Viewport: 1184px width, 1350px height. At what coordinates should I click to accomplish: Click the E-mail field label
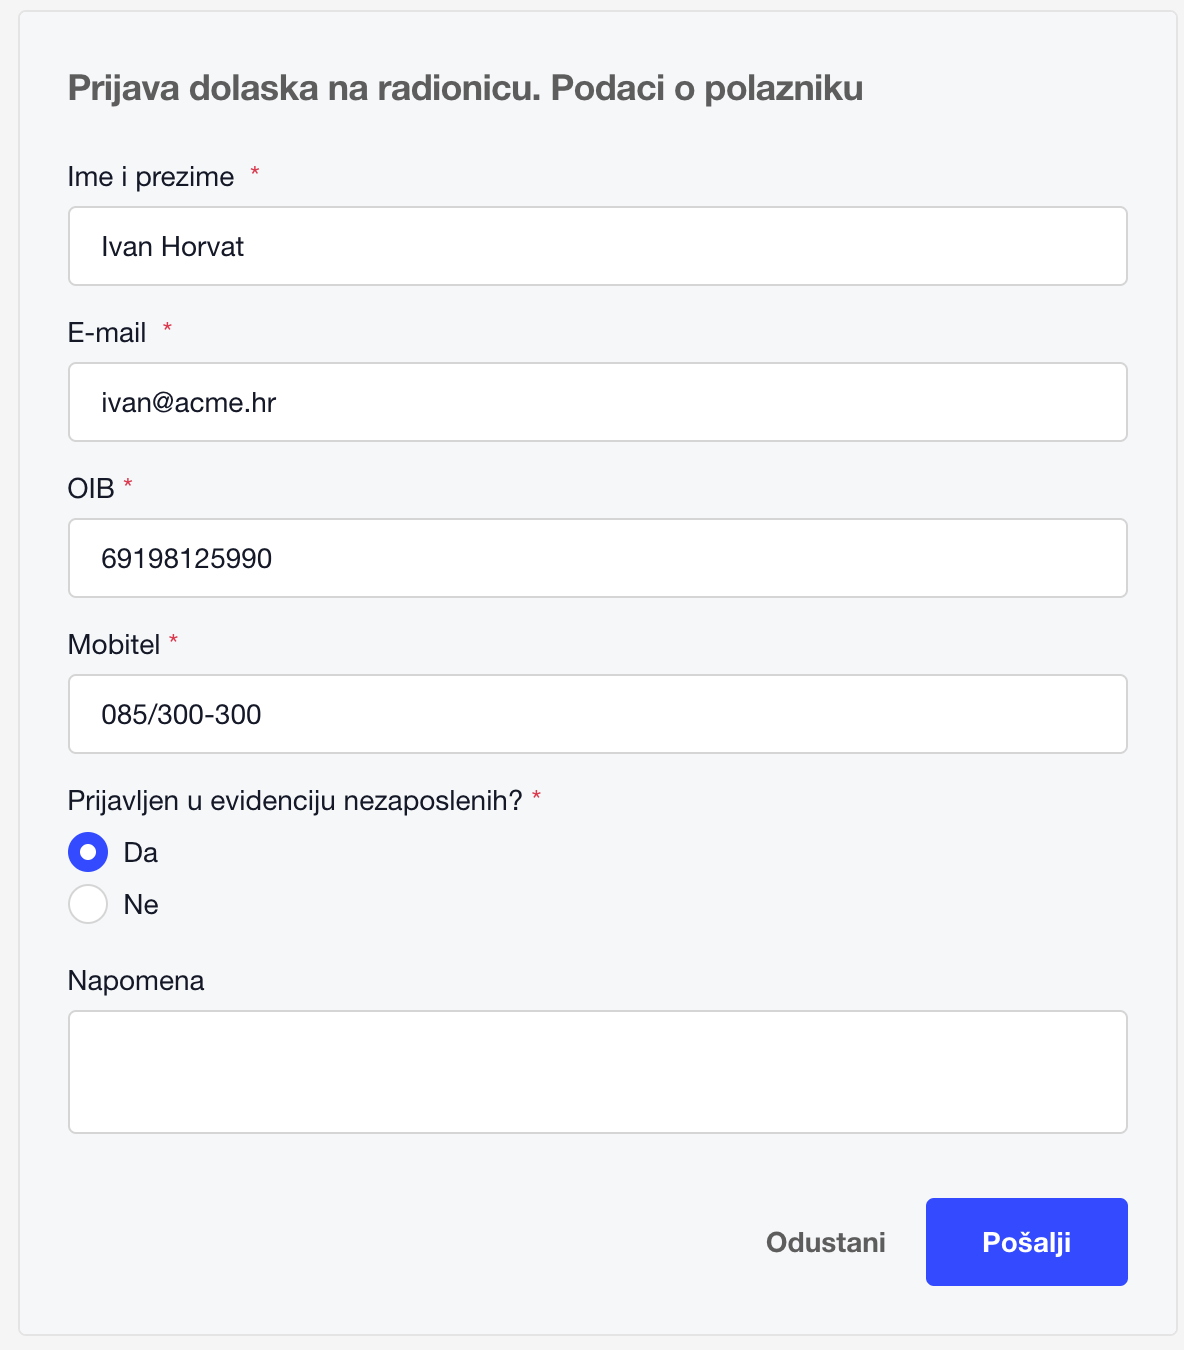(107, 333)
